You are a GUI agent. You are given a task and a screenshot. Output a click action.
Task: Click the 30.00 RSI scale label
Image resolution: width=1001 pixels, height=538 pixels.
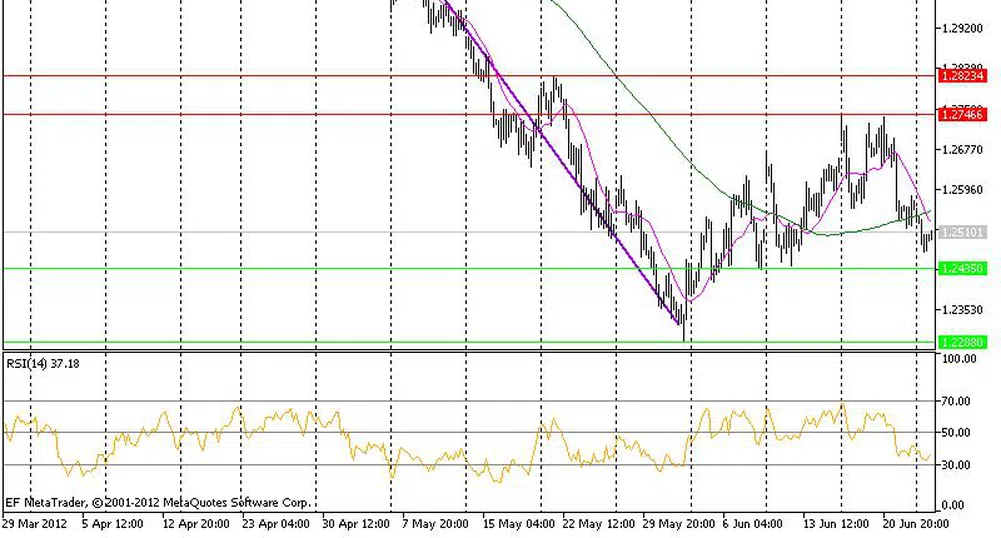(956, 464)
